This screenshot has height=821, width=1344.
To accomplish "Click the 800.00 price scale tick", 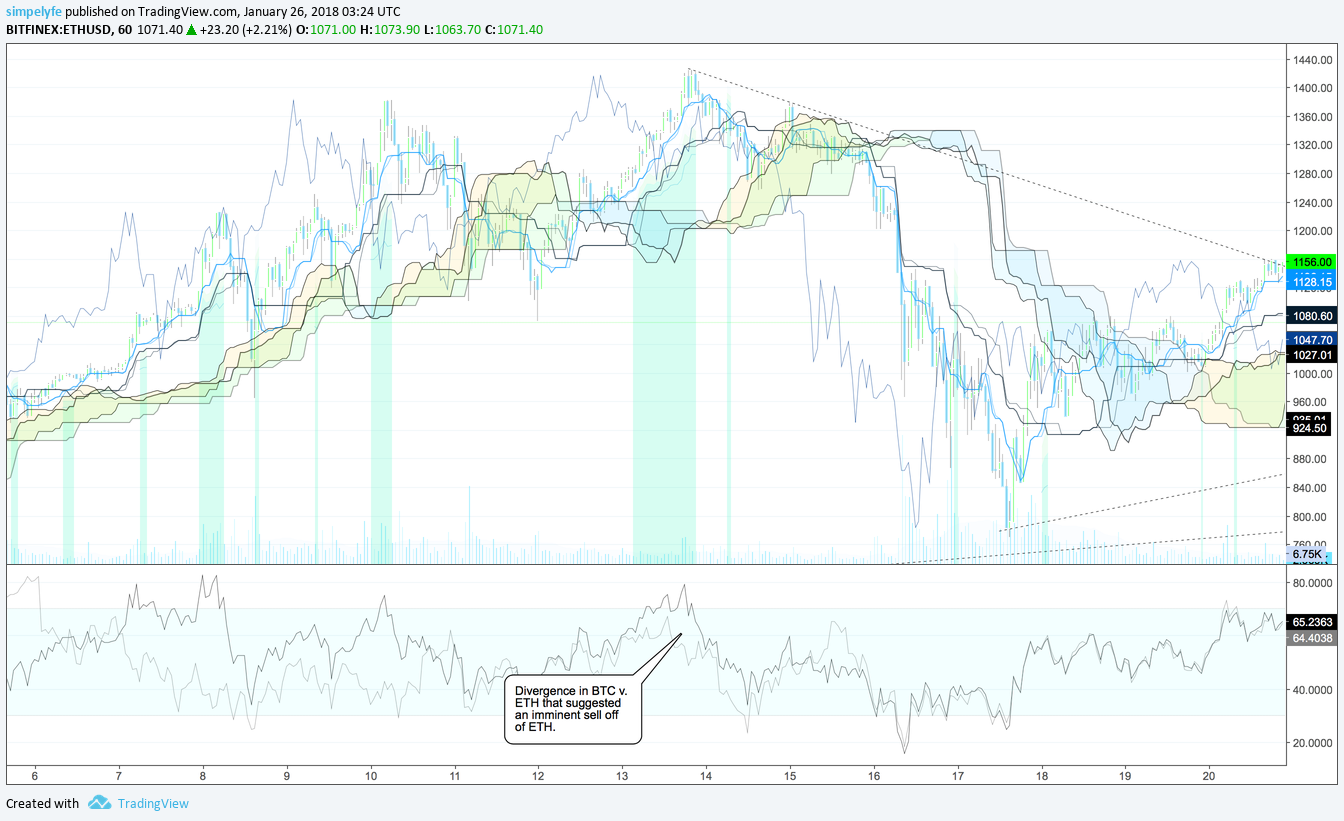I will [x=1310, y=517].
